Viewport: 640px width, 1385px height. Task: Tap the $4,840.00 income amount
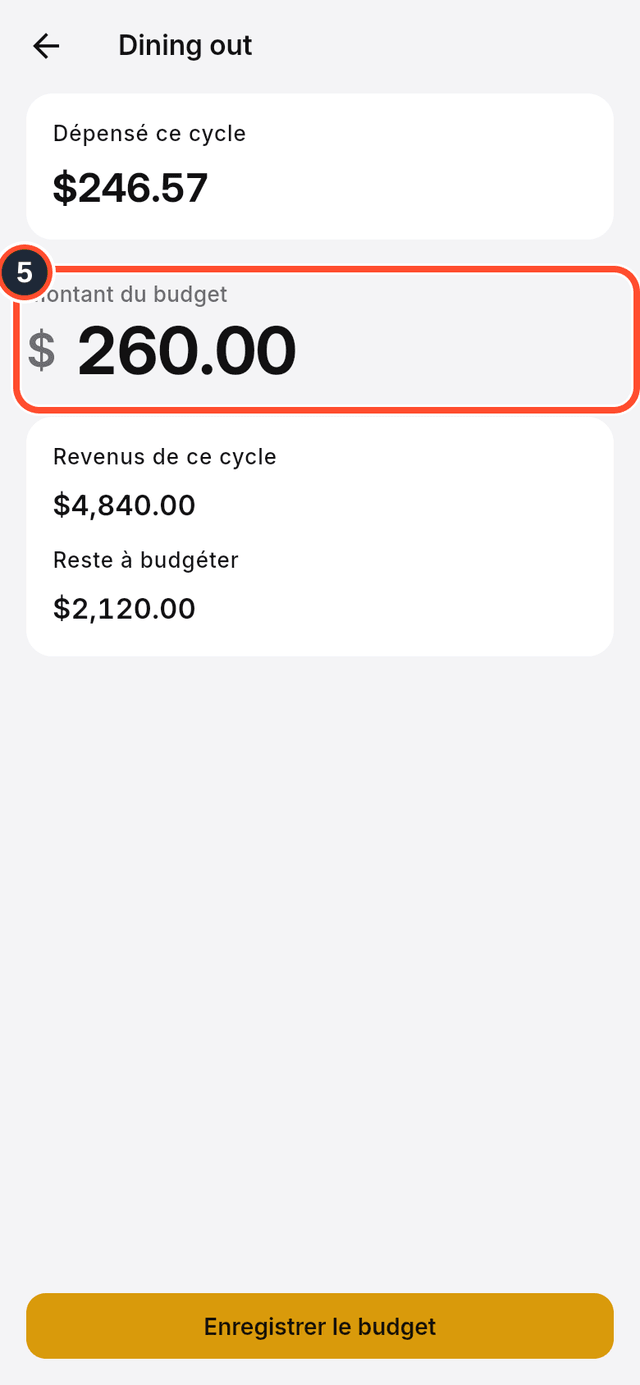[124, 506]
